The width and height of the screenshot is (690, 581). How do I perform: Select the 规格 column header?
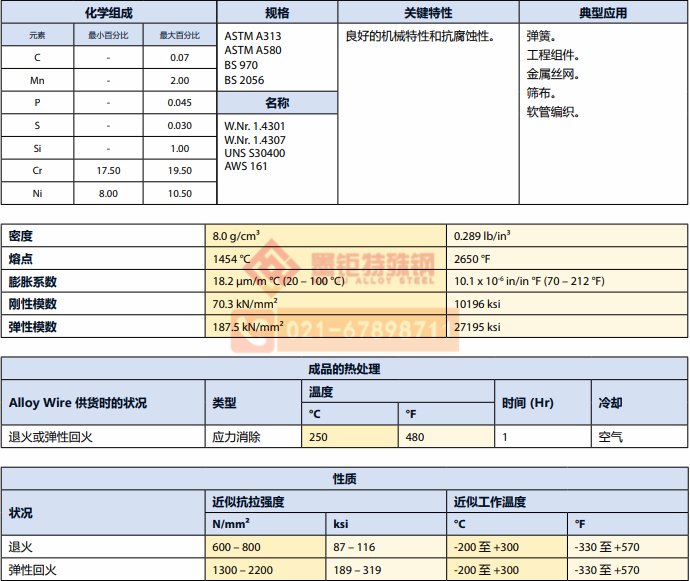click(277, 13)
